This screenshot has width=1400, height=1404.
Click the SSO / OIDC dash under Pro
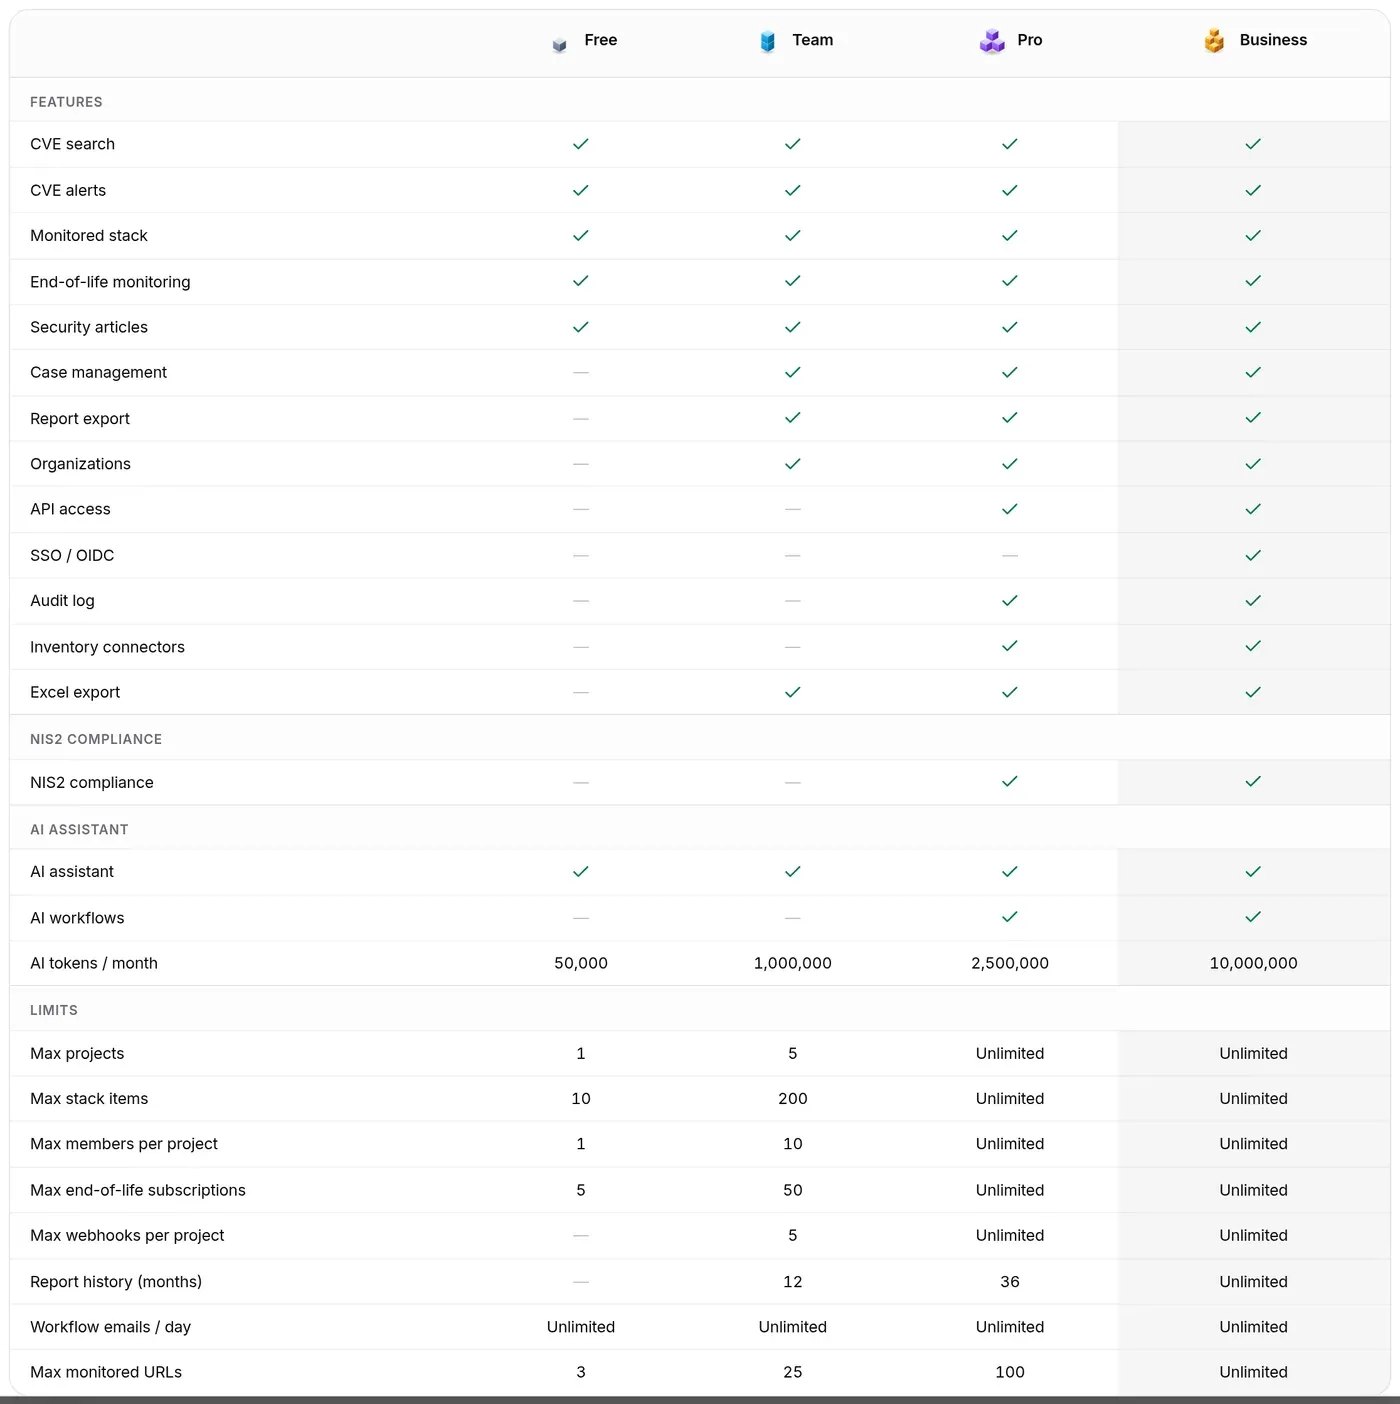point(1010,555)
